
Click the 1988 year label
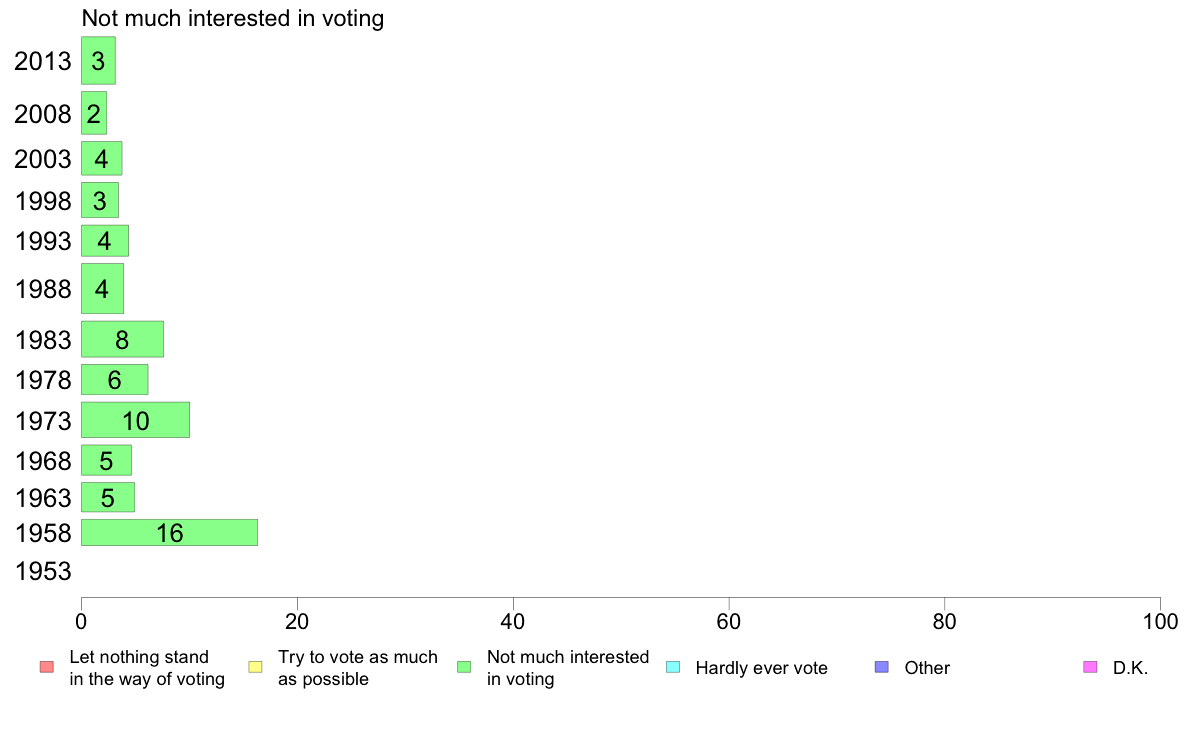click(43, 289)
